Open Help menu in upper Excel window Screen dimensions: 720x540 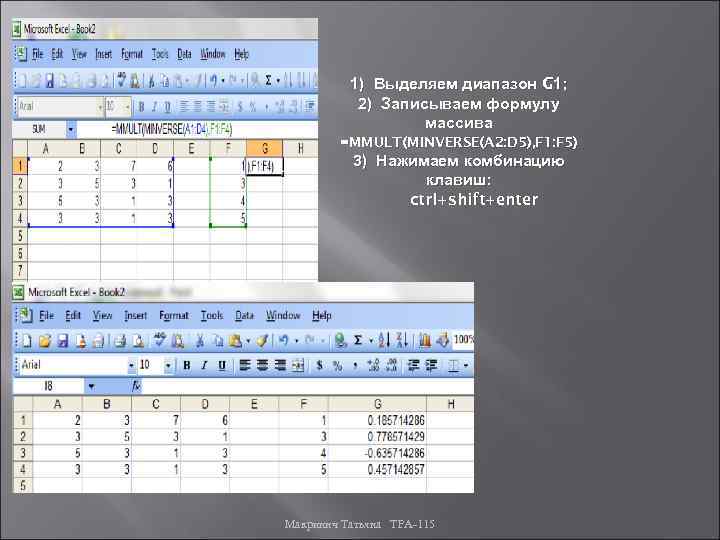241,54
